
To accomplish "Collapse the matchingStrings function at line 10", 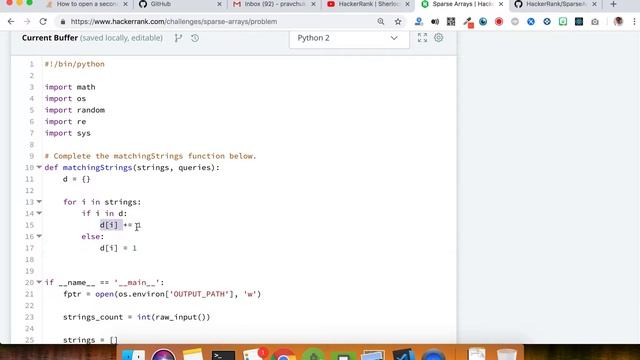I will 39,167.
